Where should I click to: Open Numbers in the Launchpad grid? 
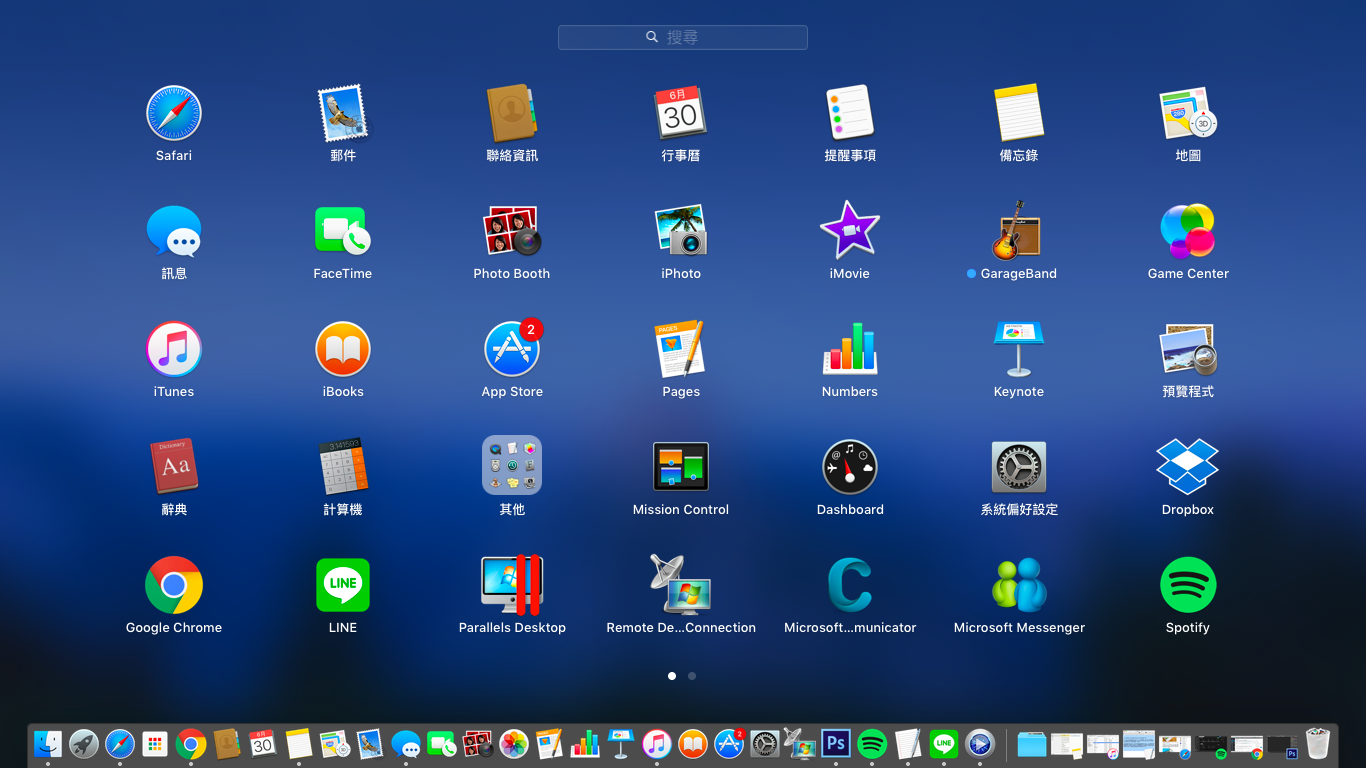[850, 349]
